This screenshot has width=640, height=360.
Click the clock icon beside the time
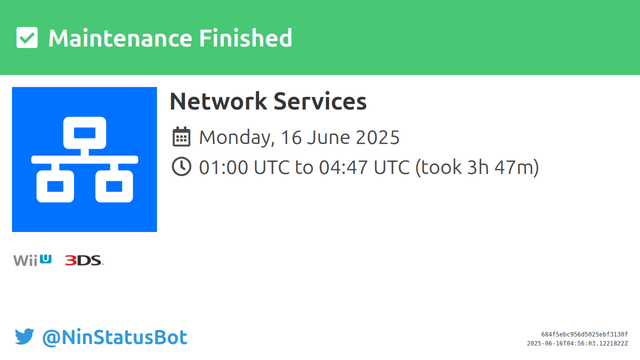tap(181, 167)
